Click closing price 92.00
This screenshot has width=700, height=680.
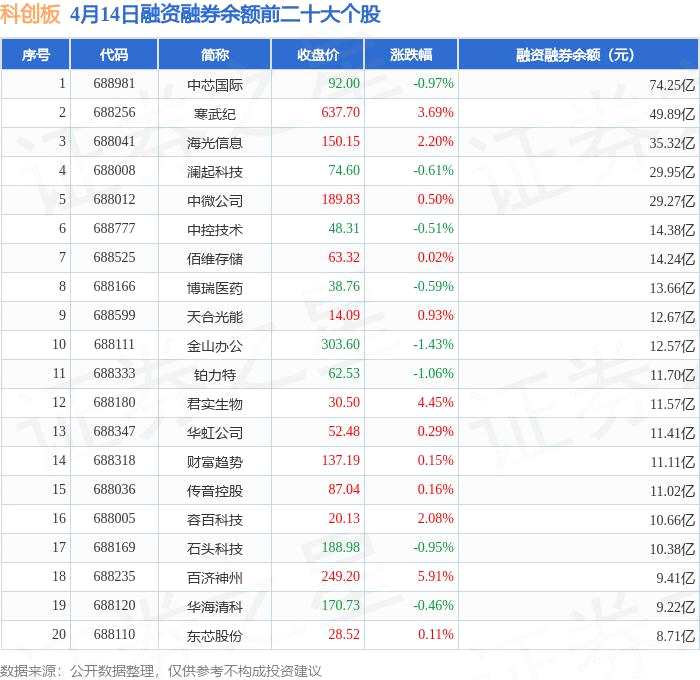pos(344,83)
